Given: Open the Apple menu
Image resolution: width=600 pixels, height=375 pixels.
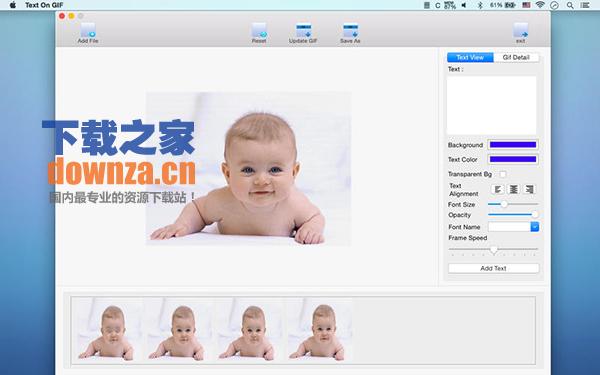Looking at the screenshot, I should coord(13,5).
